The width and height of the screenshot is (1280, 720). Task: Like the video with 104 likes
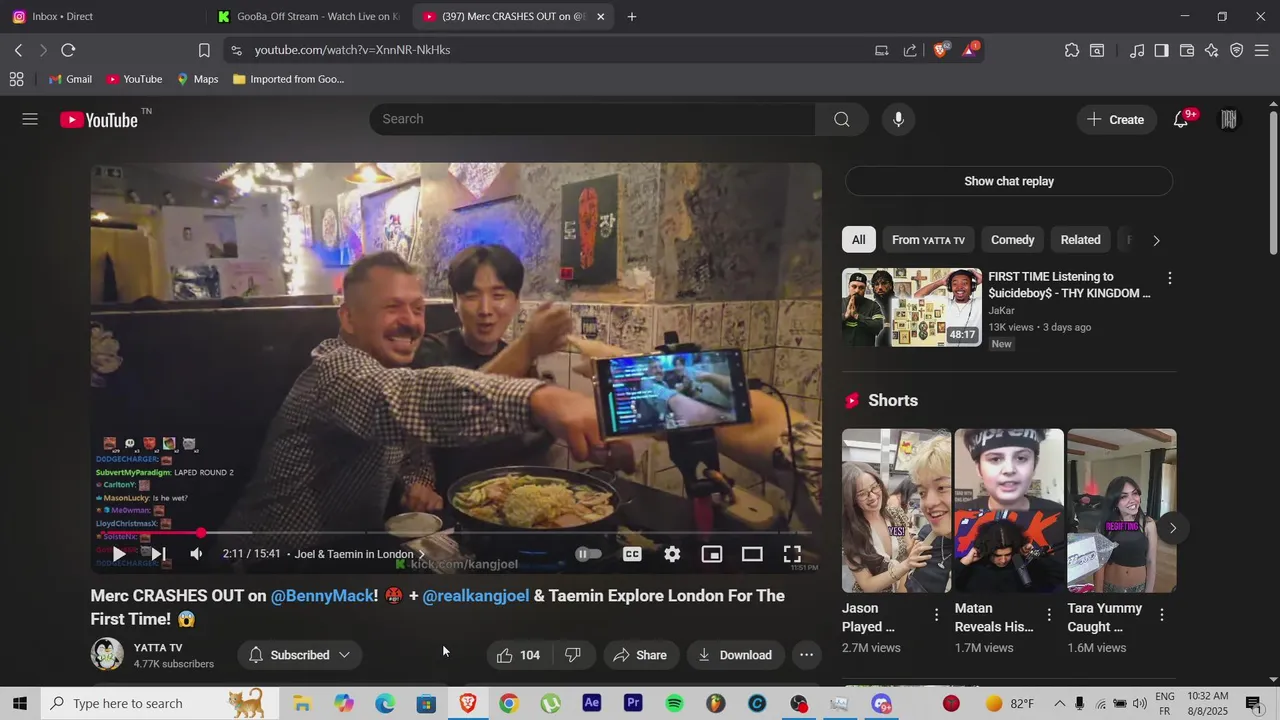pos(519,655)
